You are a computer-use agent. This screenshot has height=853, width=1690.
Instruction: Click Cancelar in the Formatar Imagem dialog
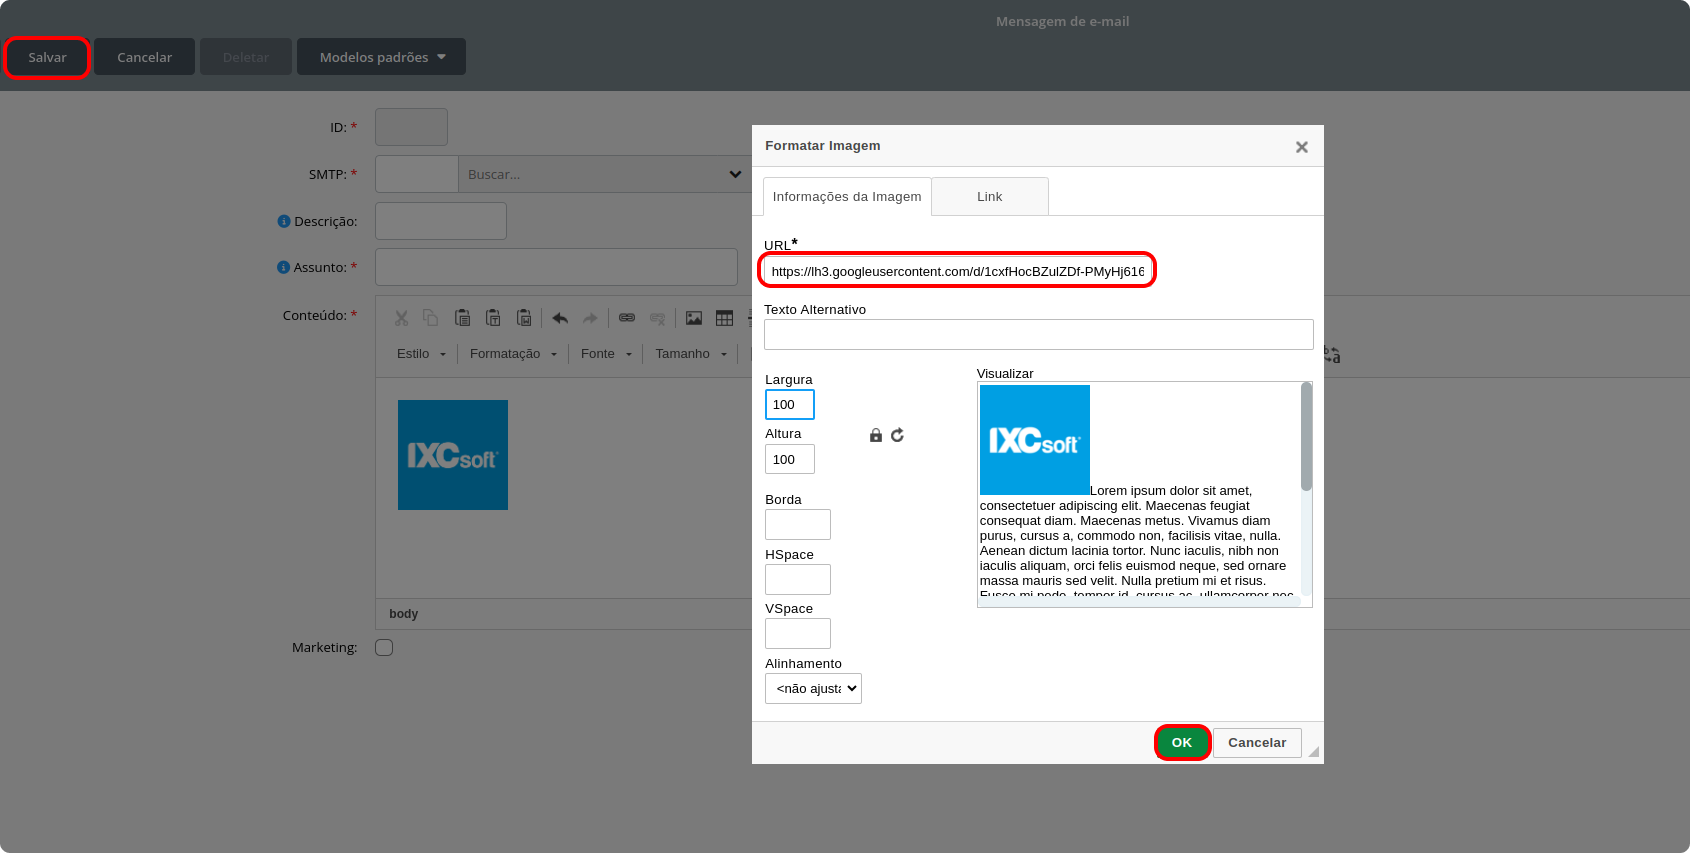(1257, 743)
